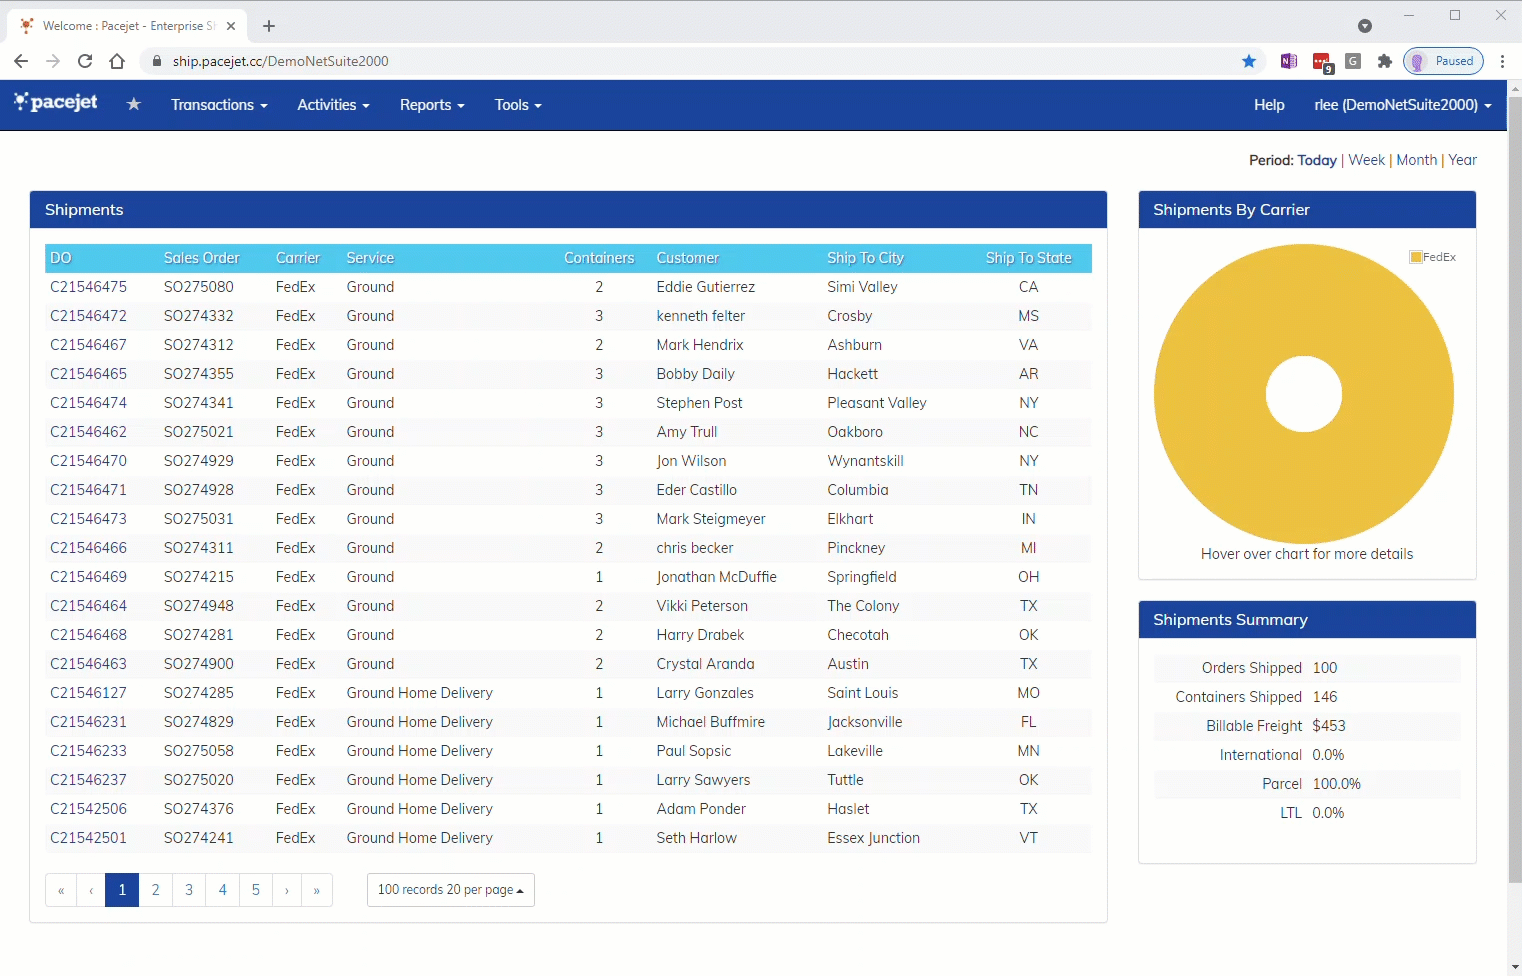
Task: Set period to Month
Action: (1416, 160)
